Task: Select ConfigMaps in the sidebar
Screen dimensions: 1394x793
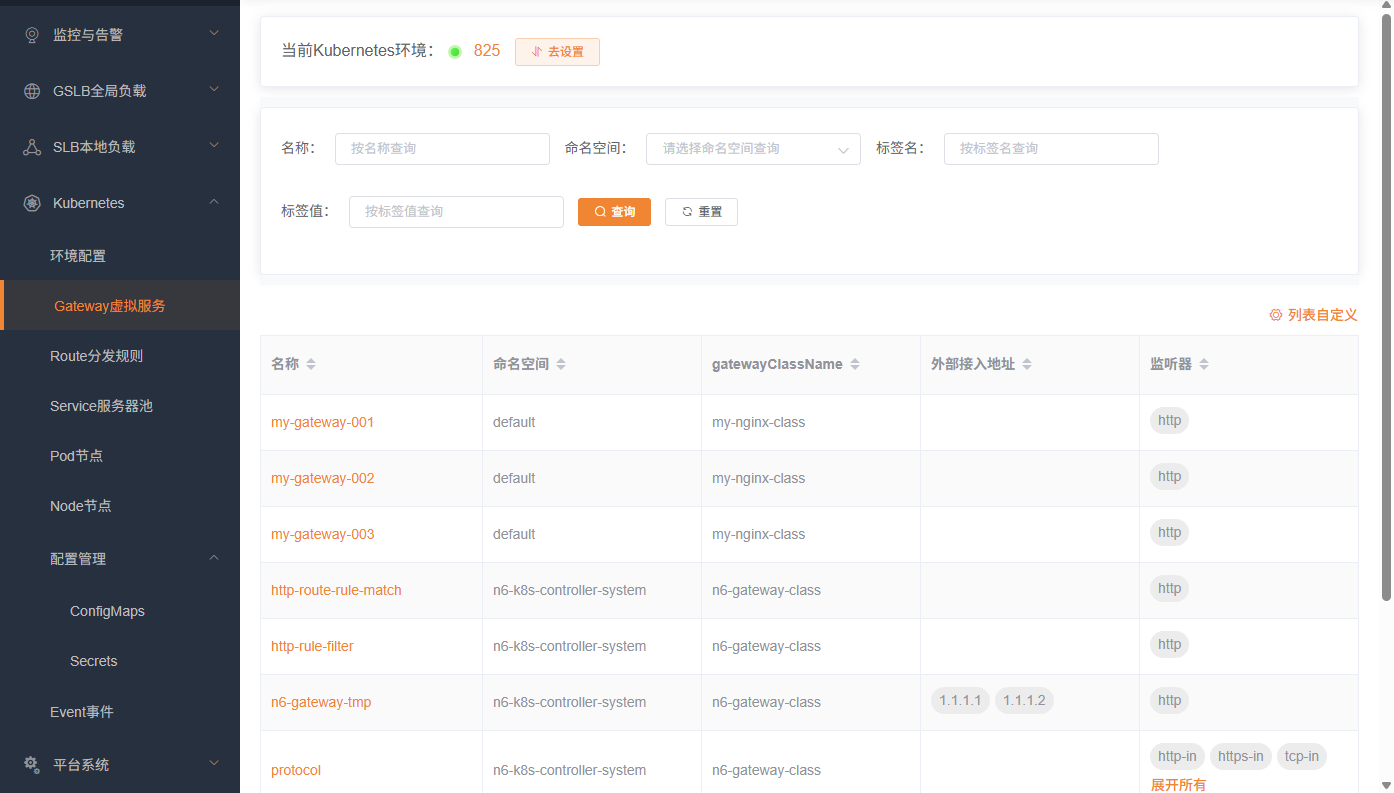Action: [x=107, y=611]
